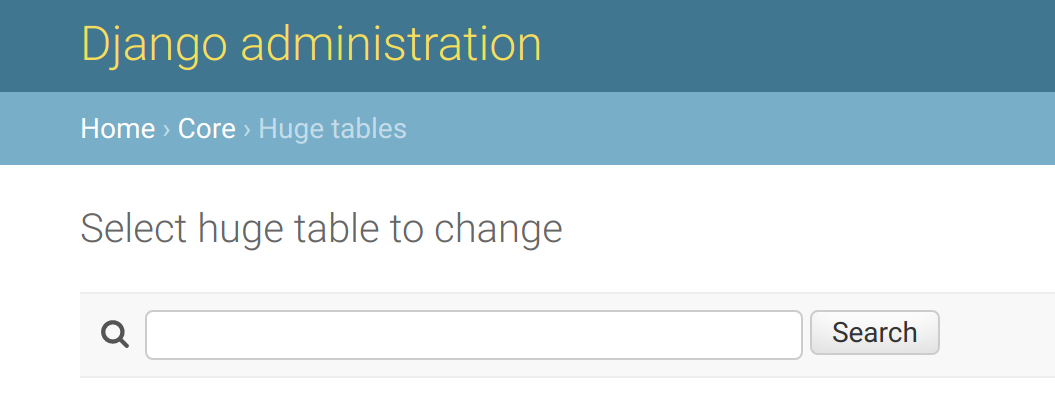The width and height of the screenshot is (1055, 406).
Task: Click the word change in the page heading
Action: click(x=499, y=229)
